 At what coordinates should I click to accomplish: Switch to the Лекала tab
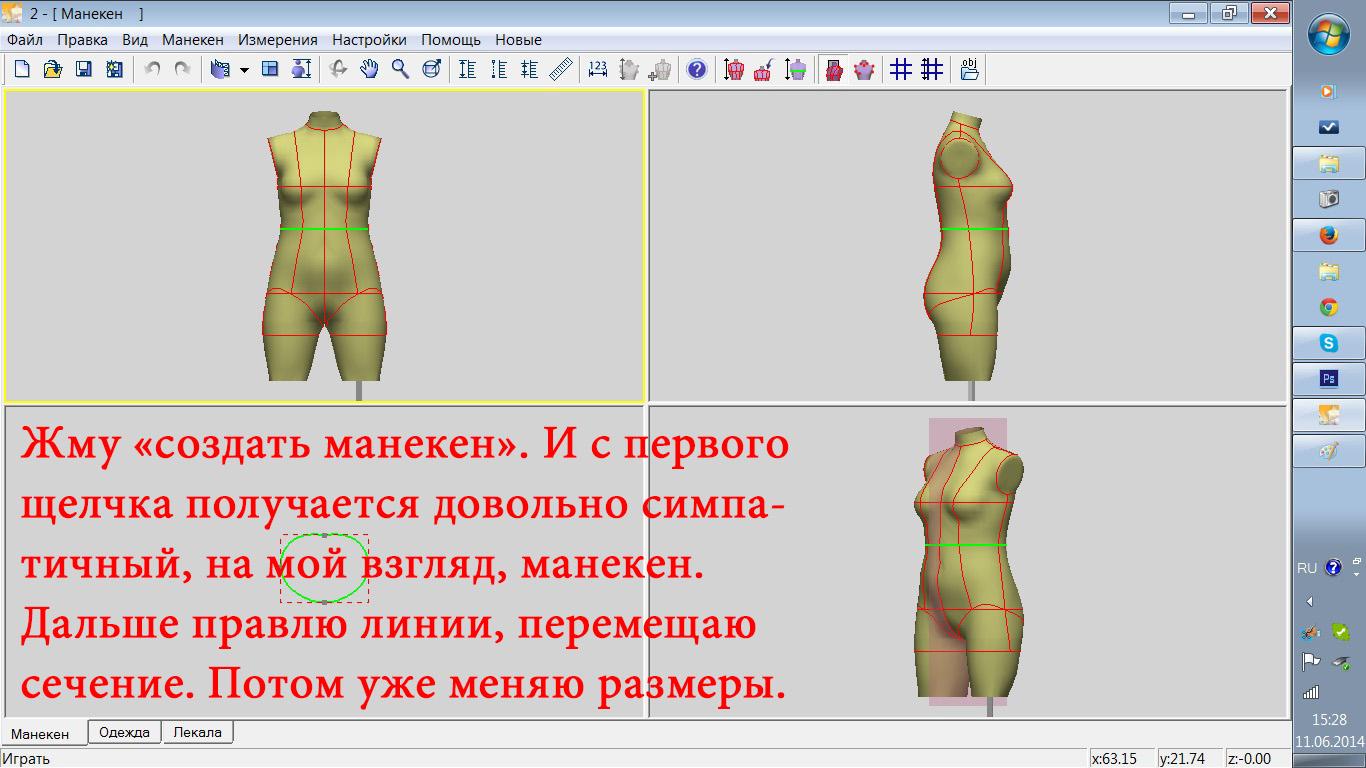198,732
